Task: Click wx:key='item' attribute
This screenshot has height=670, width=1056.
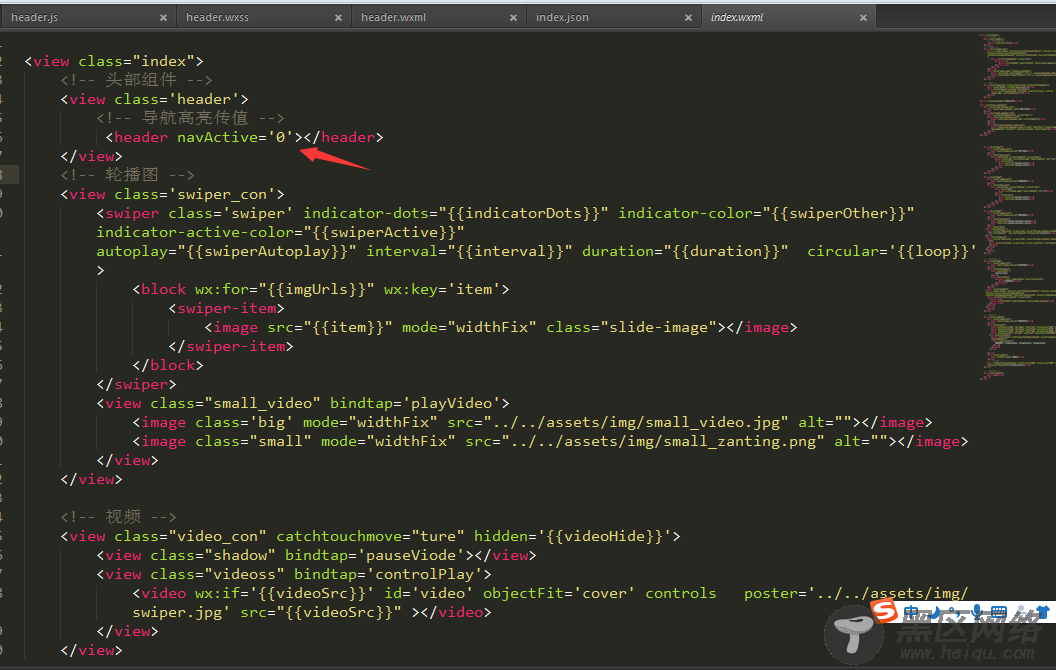Action: point(442,290)
